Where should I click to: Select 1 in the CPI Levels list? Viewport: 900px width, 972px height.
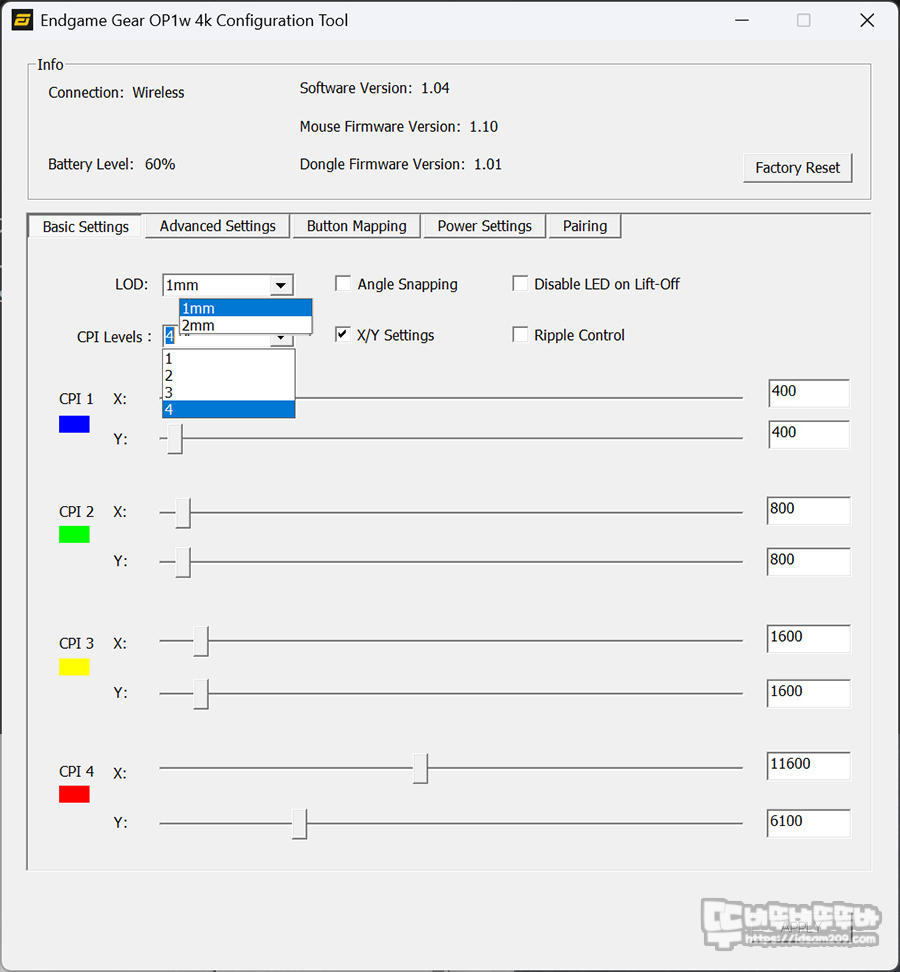[228, 359]
